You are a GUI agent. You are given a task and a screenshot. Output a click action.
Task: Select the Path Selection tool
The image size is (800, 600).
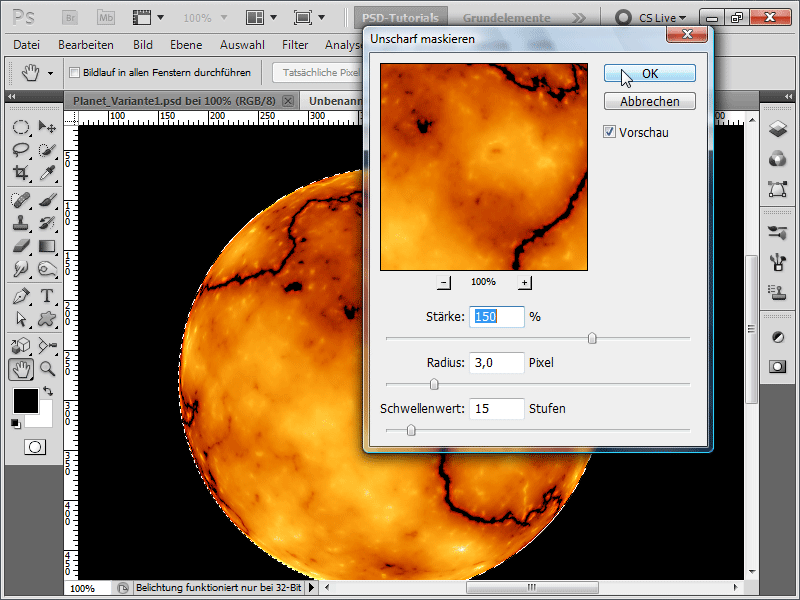20,319
